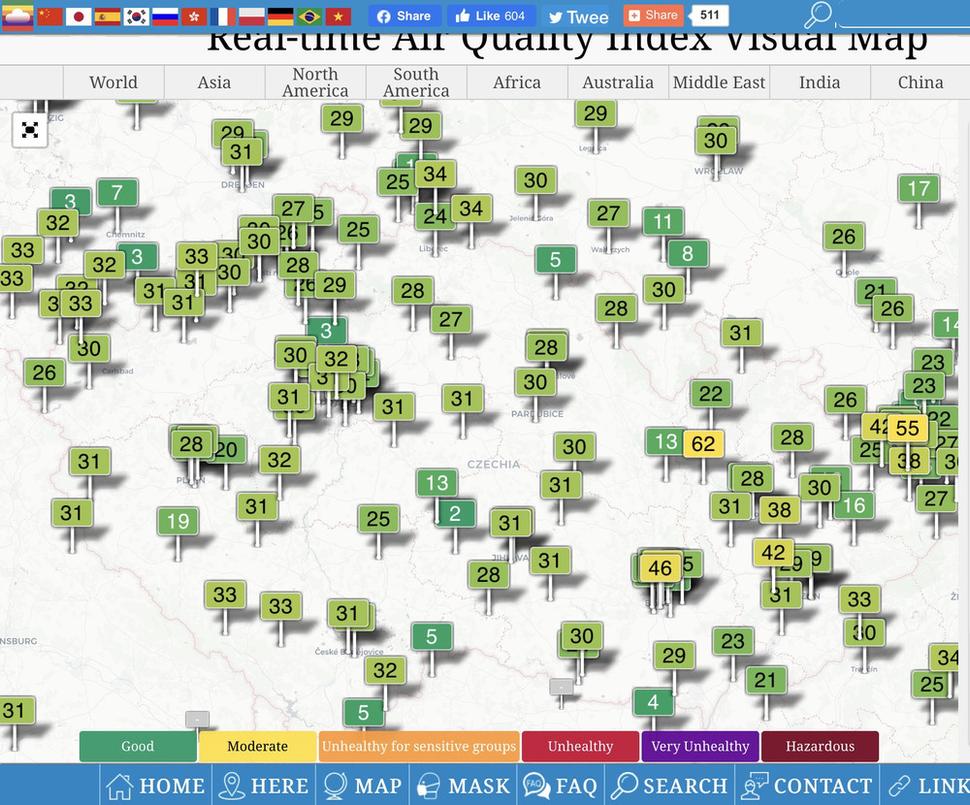Go to HOME in bottom navigation
This screenshot has height=805, width=970.
click(155, 785)
